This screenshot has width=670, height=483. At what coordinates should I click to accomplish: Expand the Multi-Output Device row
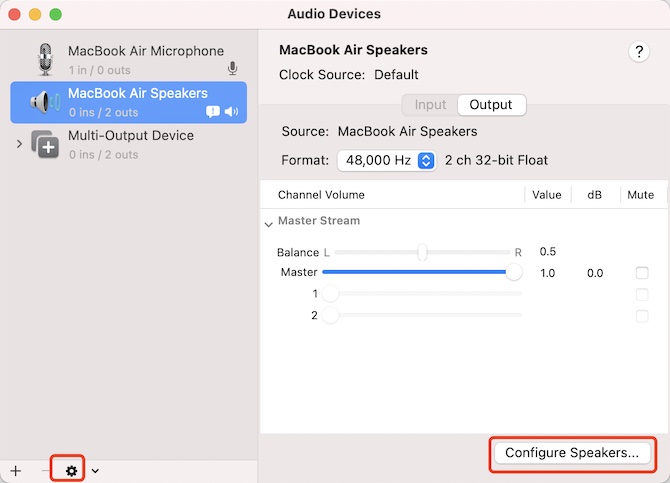coord(19,144)
